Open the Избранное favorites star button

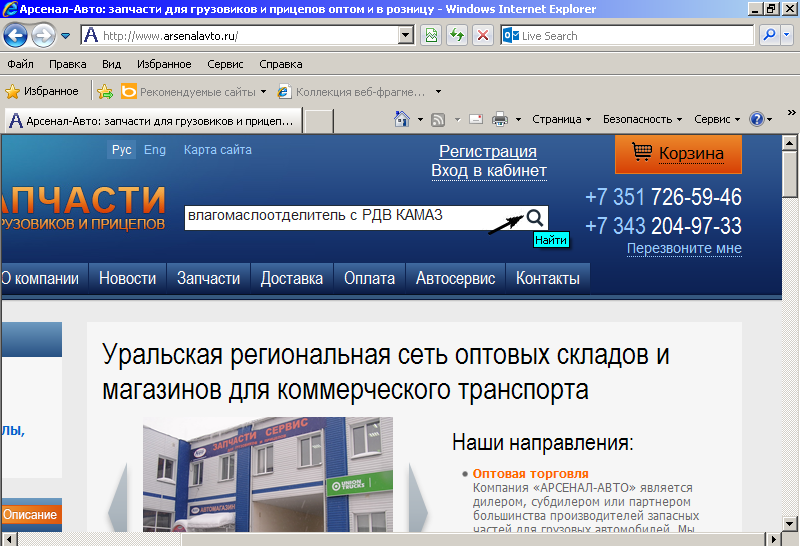(42, 91)
